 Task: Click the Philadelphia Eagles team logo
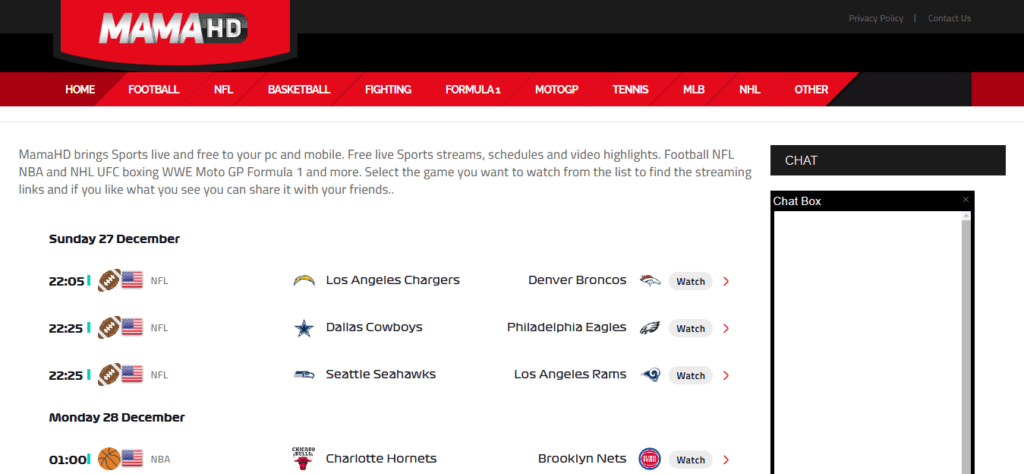650,328
